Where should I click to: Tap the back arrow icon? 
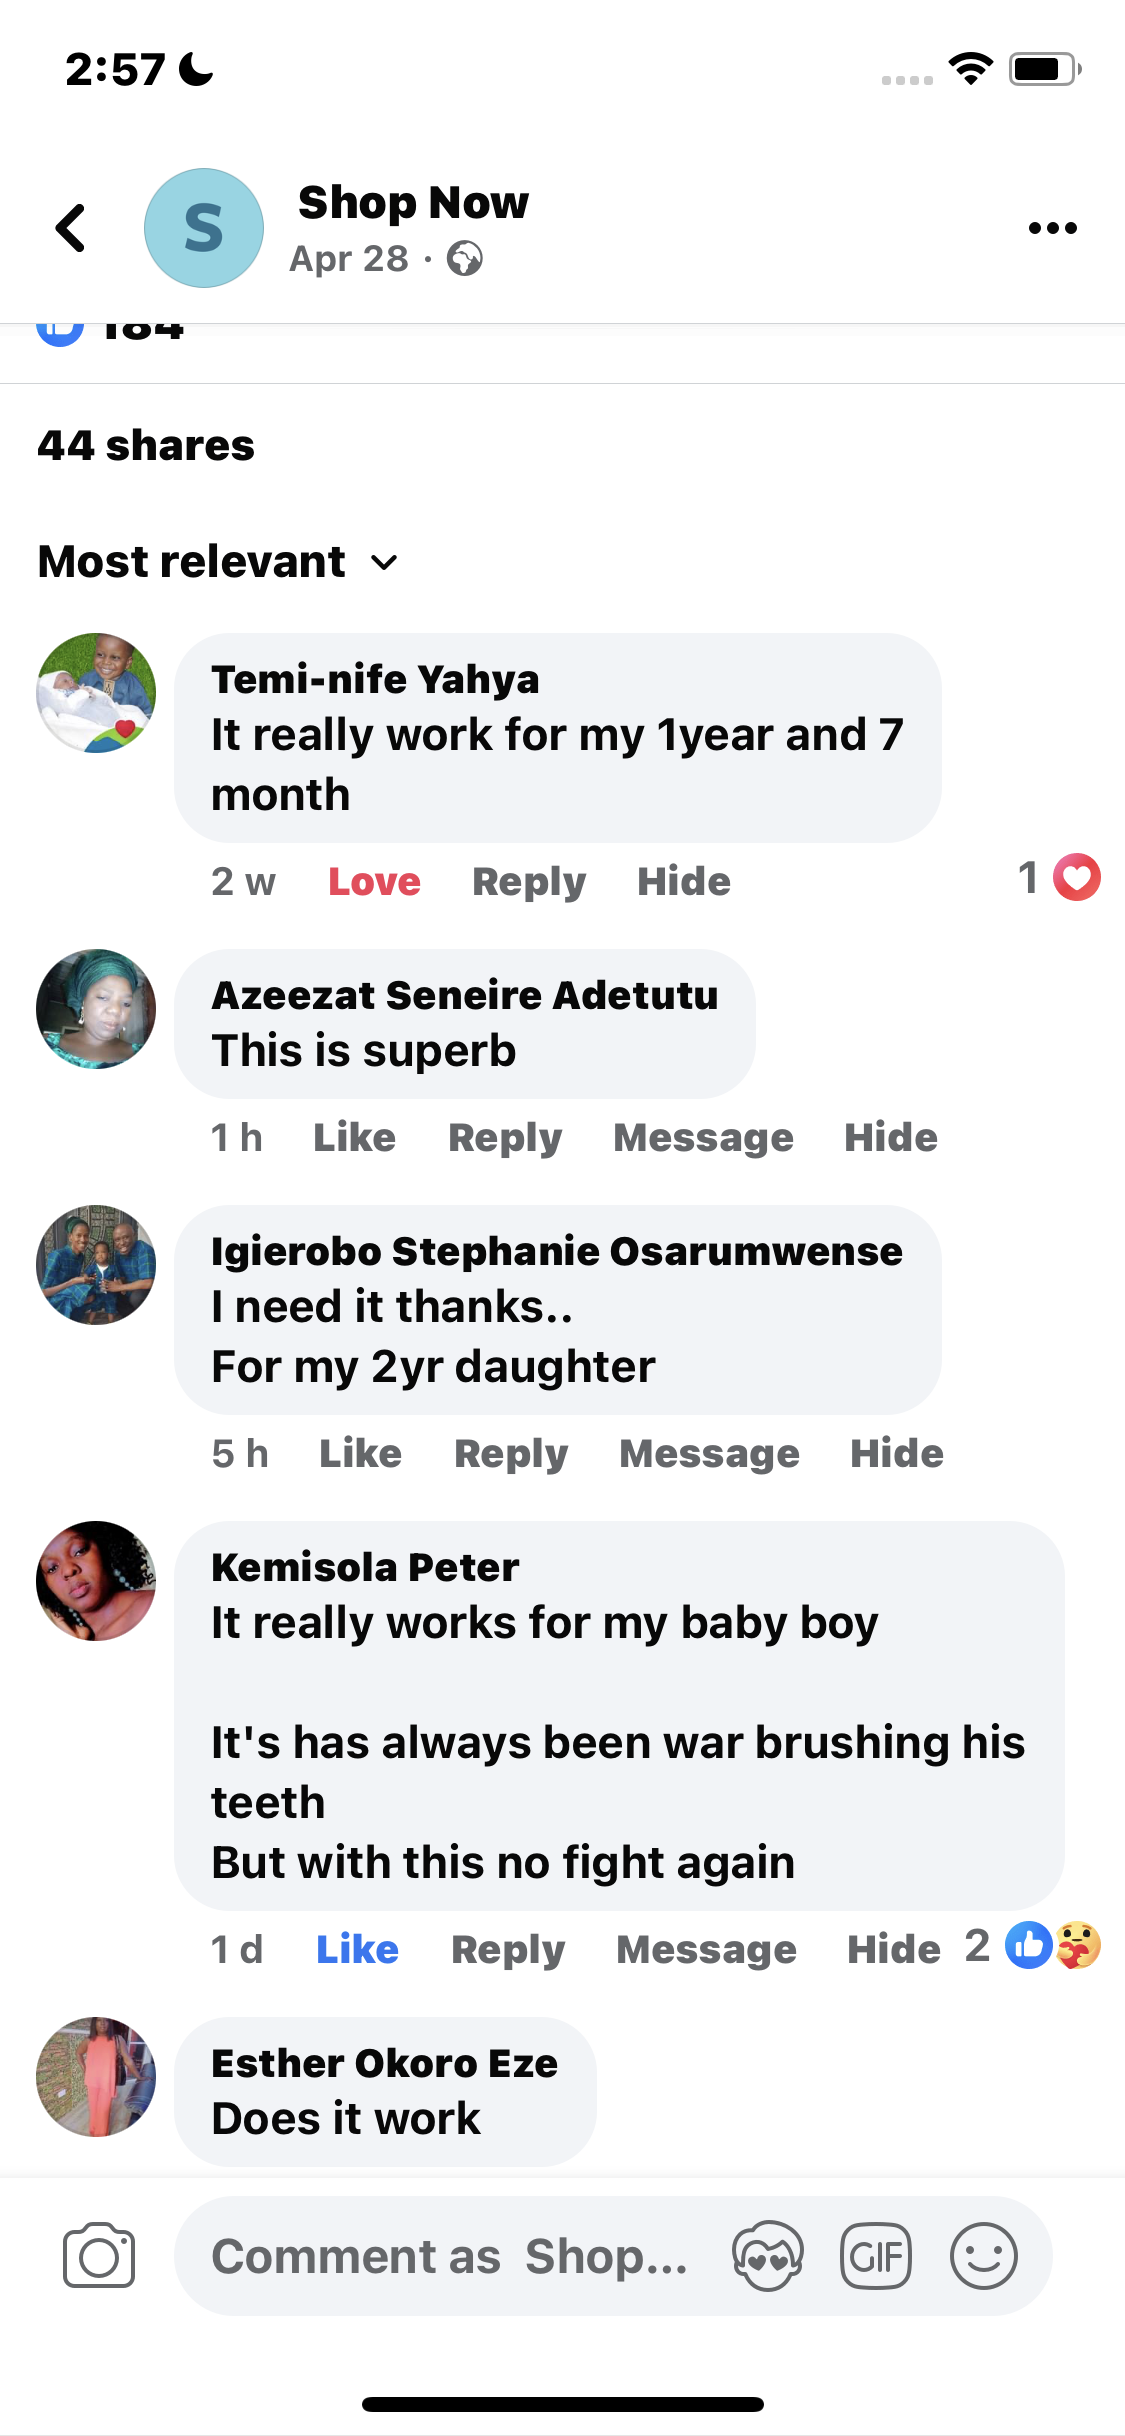point(70,228)
